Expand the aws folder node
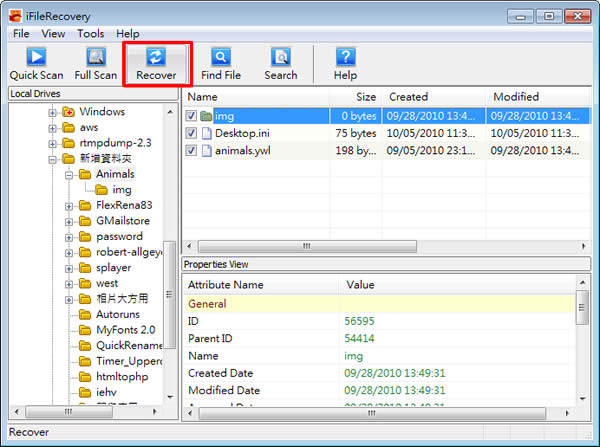Screen dimensions: 600x447 (52, 128)
